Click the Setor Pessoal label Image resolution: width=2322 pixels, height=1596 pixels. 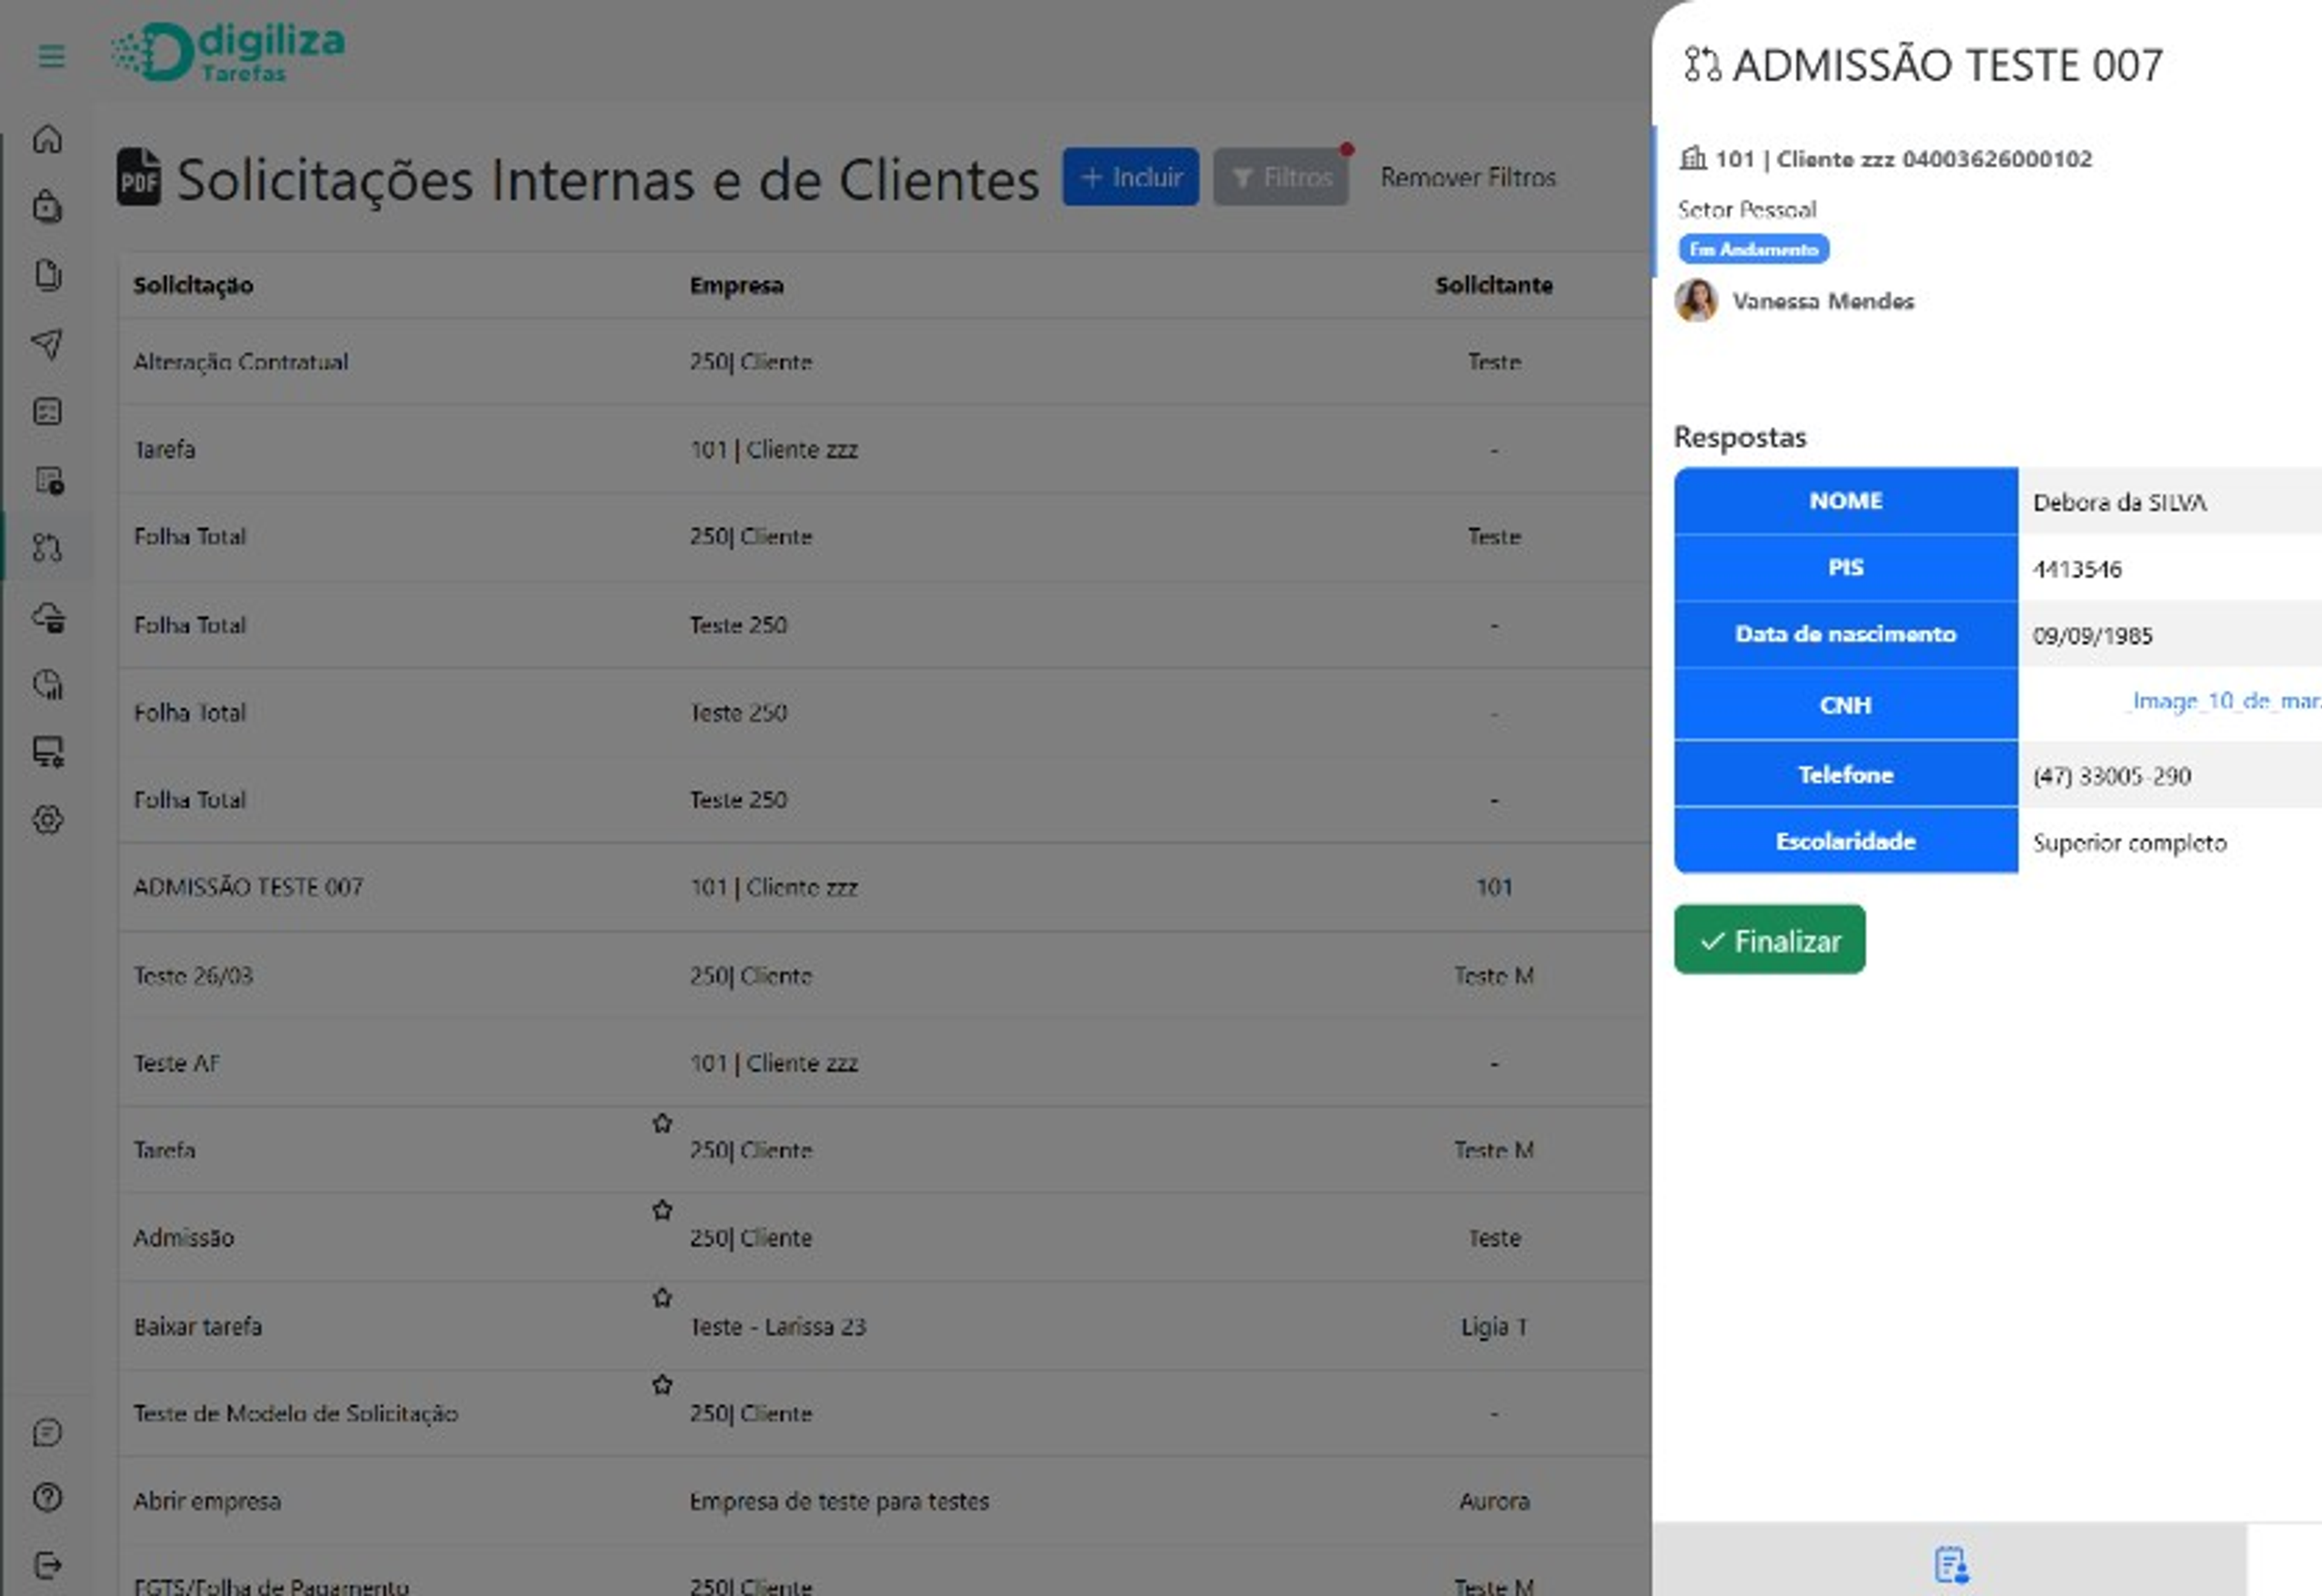coord(1746,209)
